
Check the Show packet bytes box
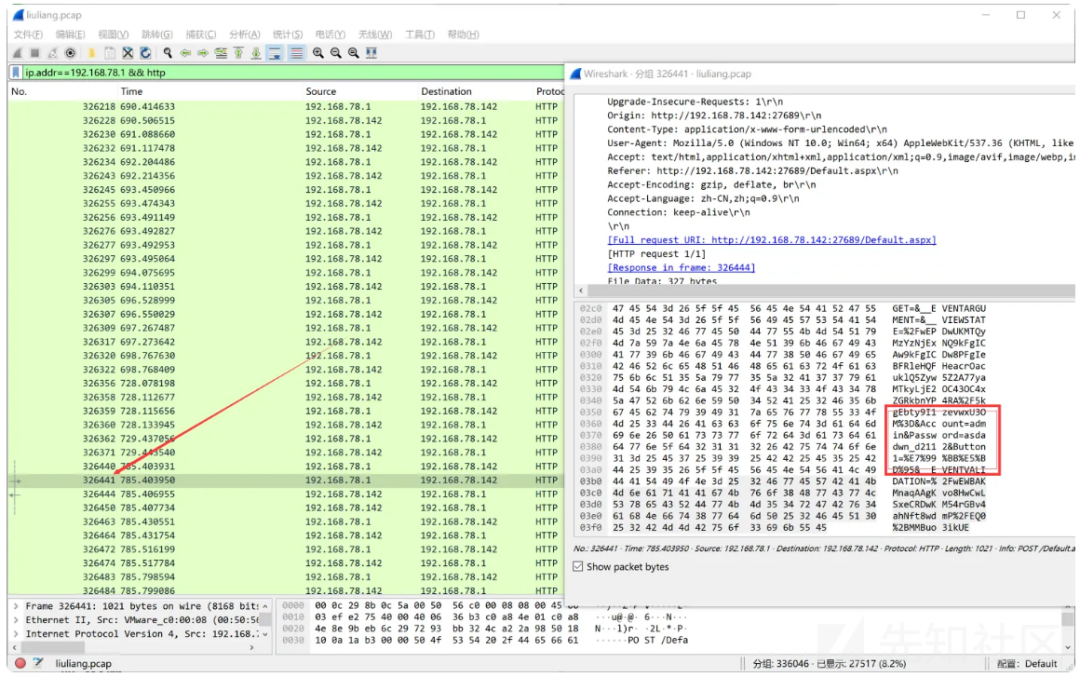pyautogui.click(x=578, y=567)
